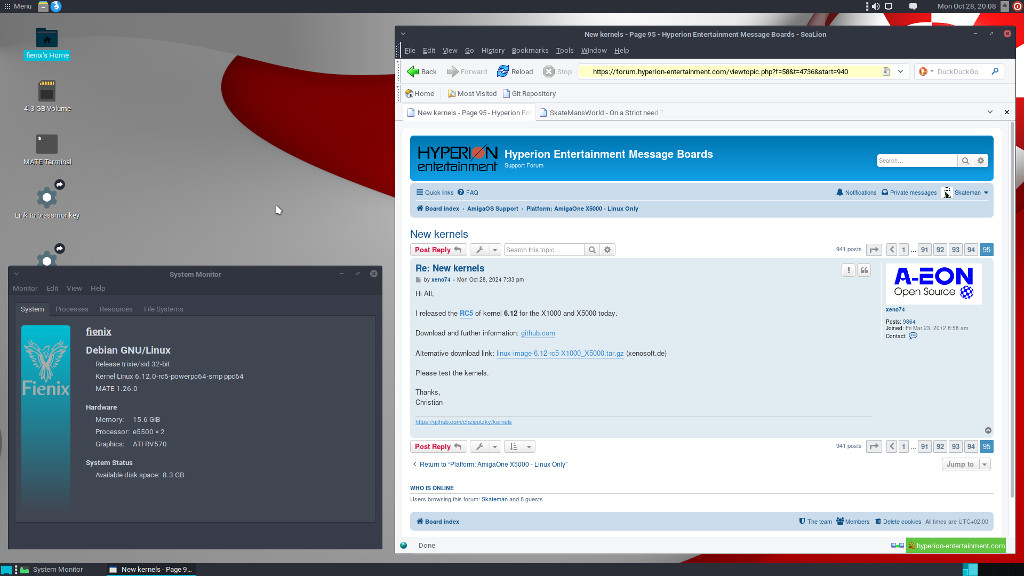Click the fienix hostname in System Monitor

coord(99,332)
